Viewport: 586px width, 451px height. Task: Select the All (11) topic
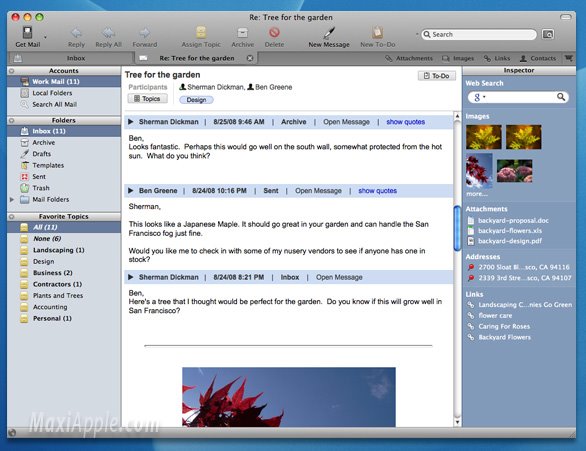coord(64,227)
